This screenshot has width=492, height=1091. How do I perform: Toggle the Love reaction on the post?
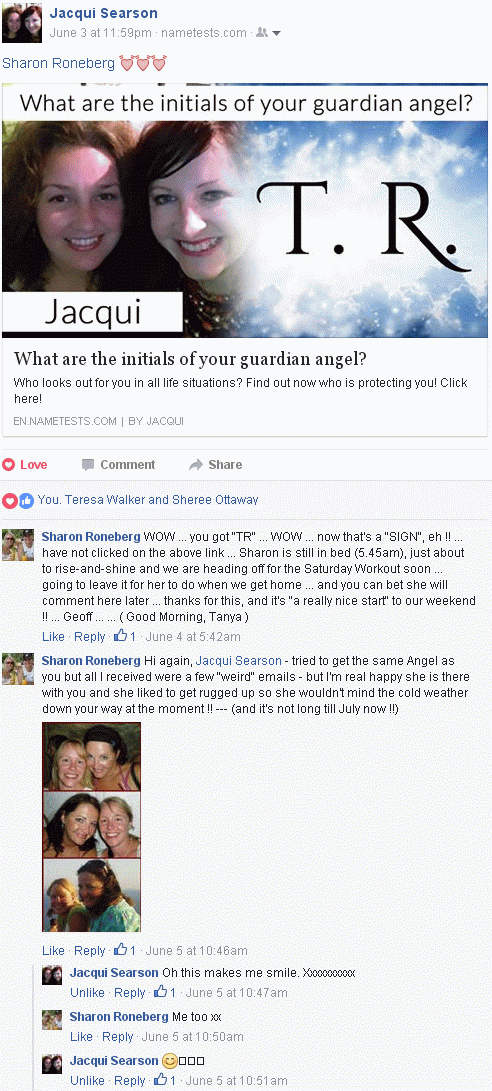pyautogui.click(x=25, y=465)
